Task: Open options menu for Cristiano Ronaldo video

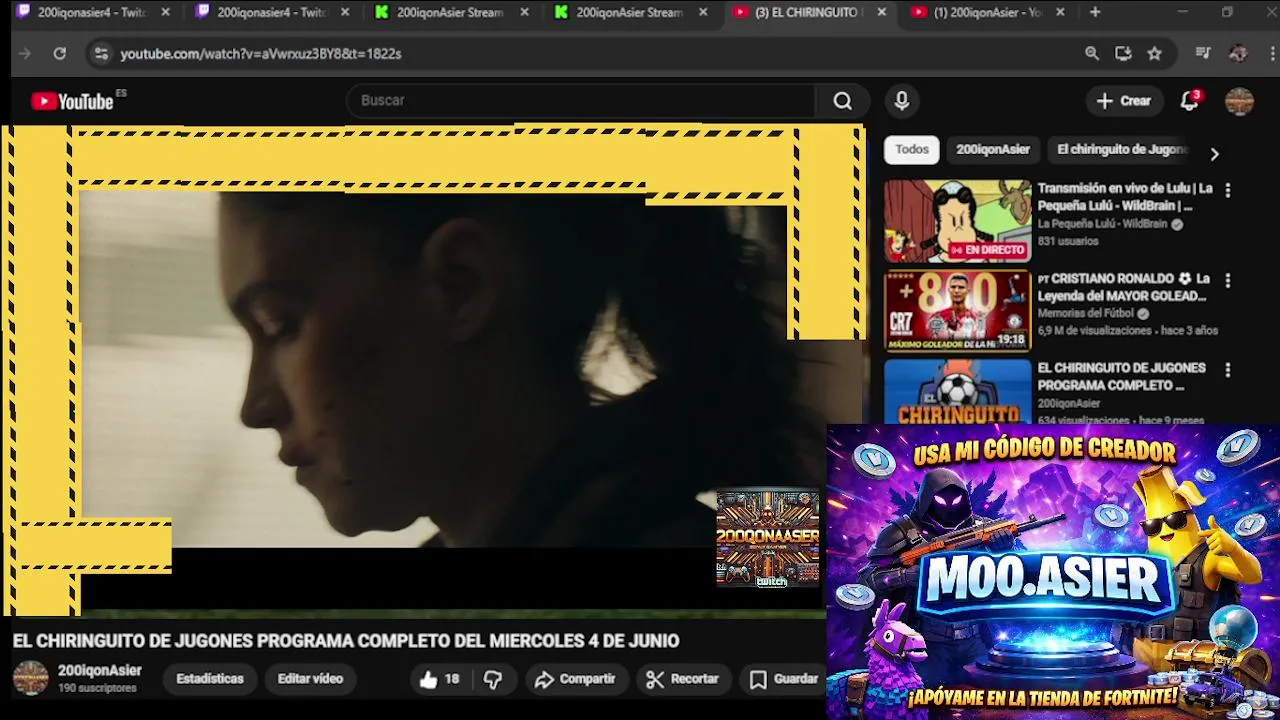Action: [x=1228, y=281]
